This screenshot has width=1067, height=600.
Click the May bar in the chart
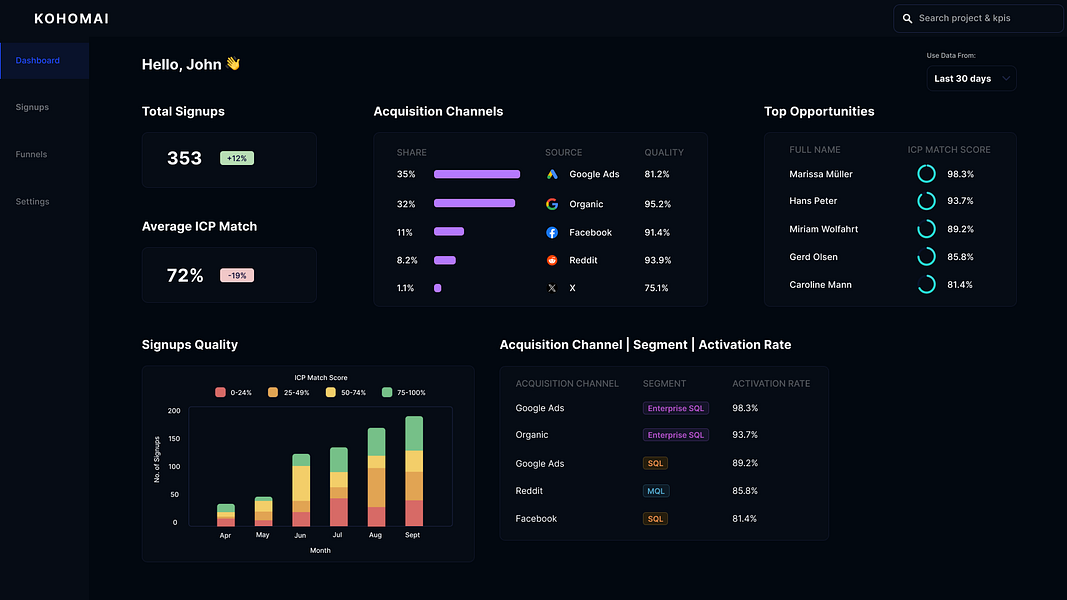(263, 512)
